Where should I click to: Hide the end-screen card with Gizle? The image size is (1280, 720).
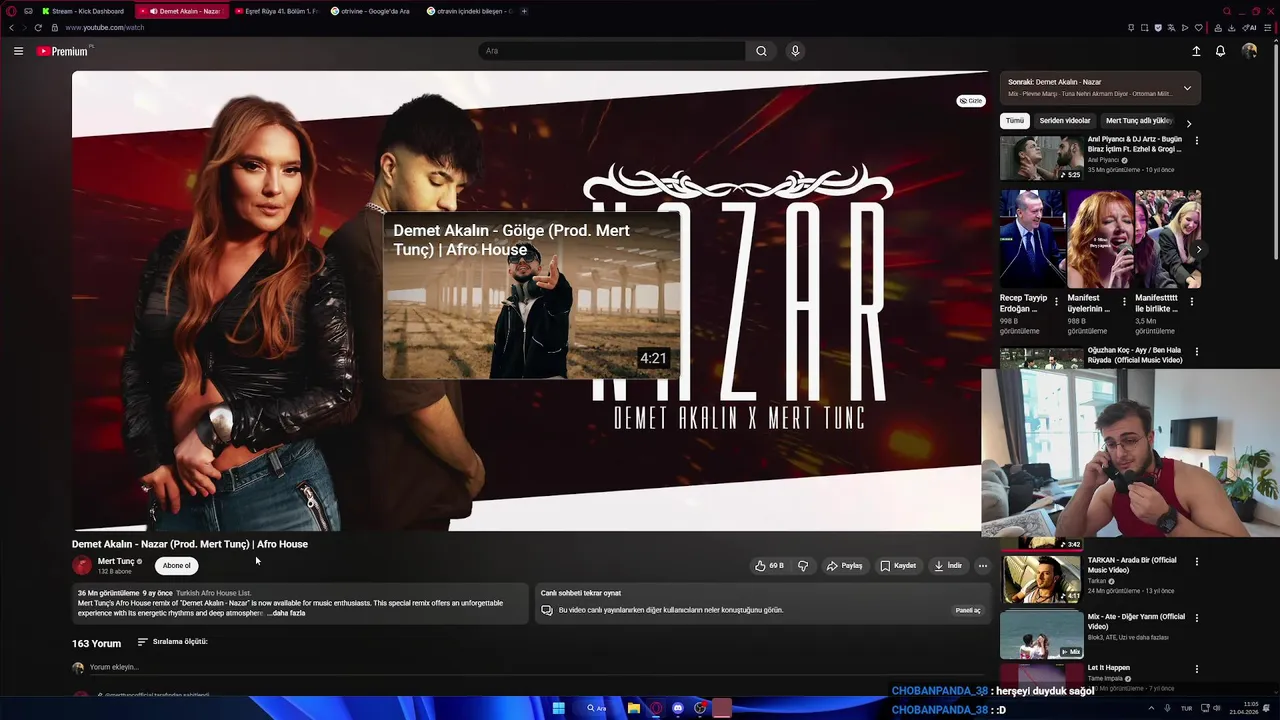(971, 101)
